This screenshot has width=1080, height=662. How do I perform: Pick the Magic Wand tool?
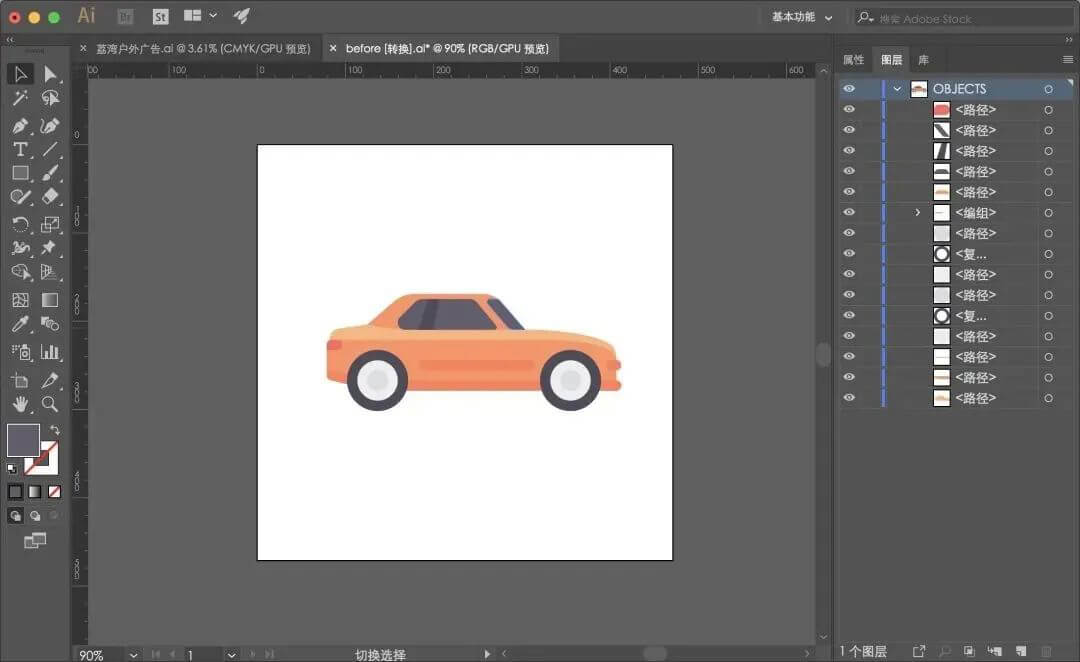point(20,99)
